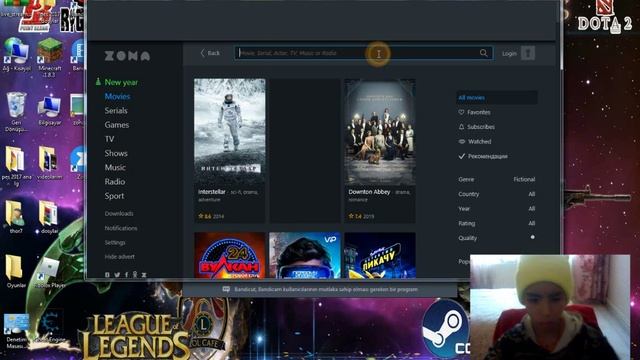Click the Вулкан 24 advert thumbnail
Image resolution: width=640 pixels, height=360 pixels.
coord(229,256)
